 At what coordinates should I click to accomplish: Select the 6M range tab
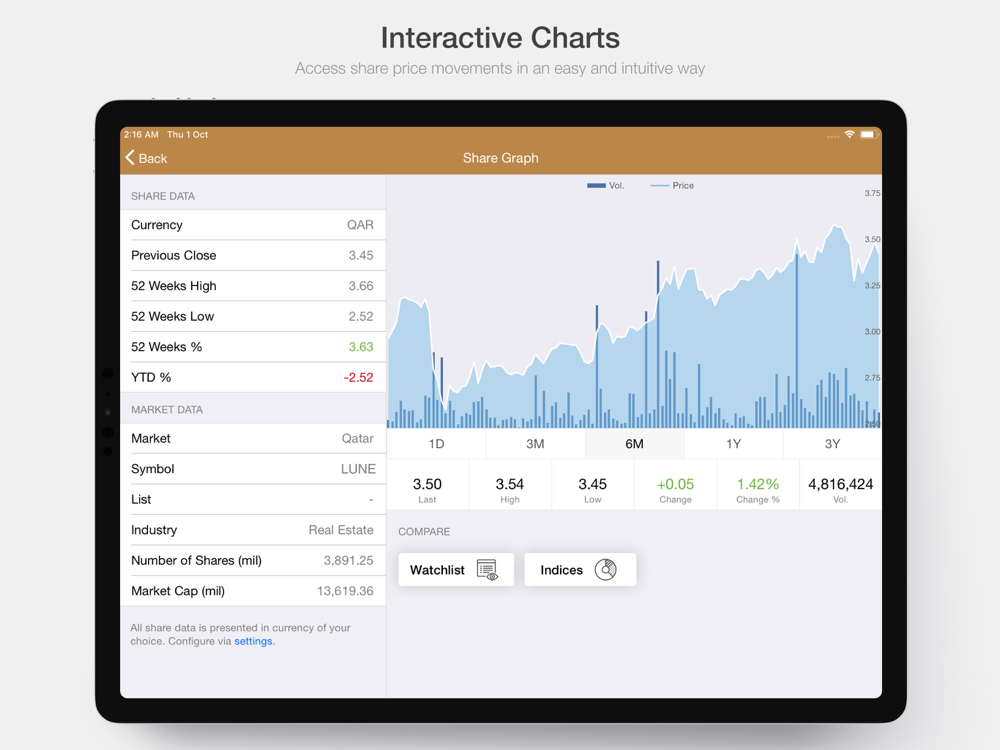(x=635, y=444)
